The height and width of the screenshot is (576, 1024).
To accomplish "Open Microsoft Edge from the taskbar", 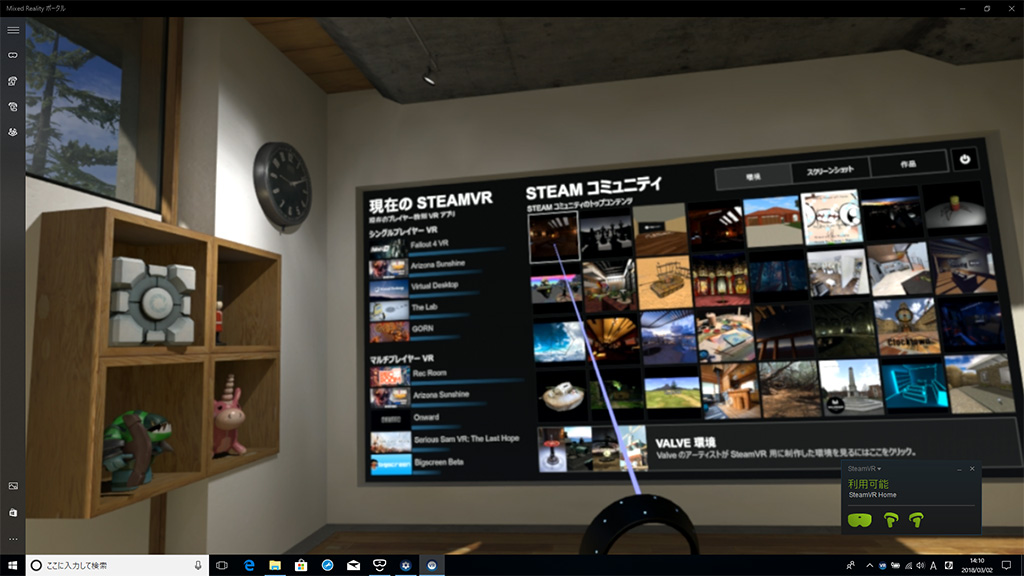I will tap(249, 566).
